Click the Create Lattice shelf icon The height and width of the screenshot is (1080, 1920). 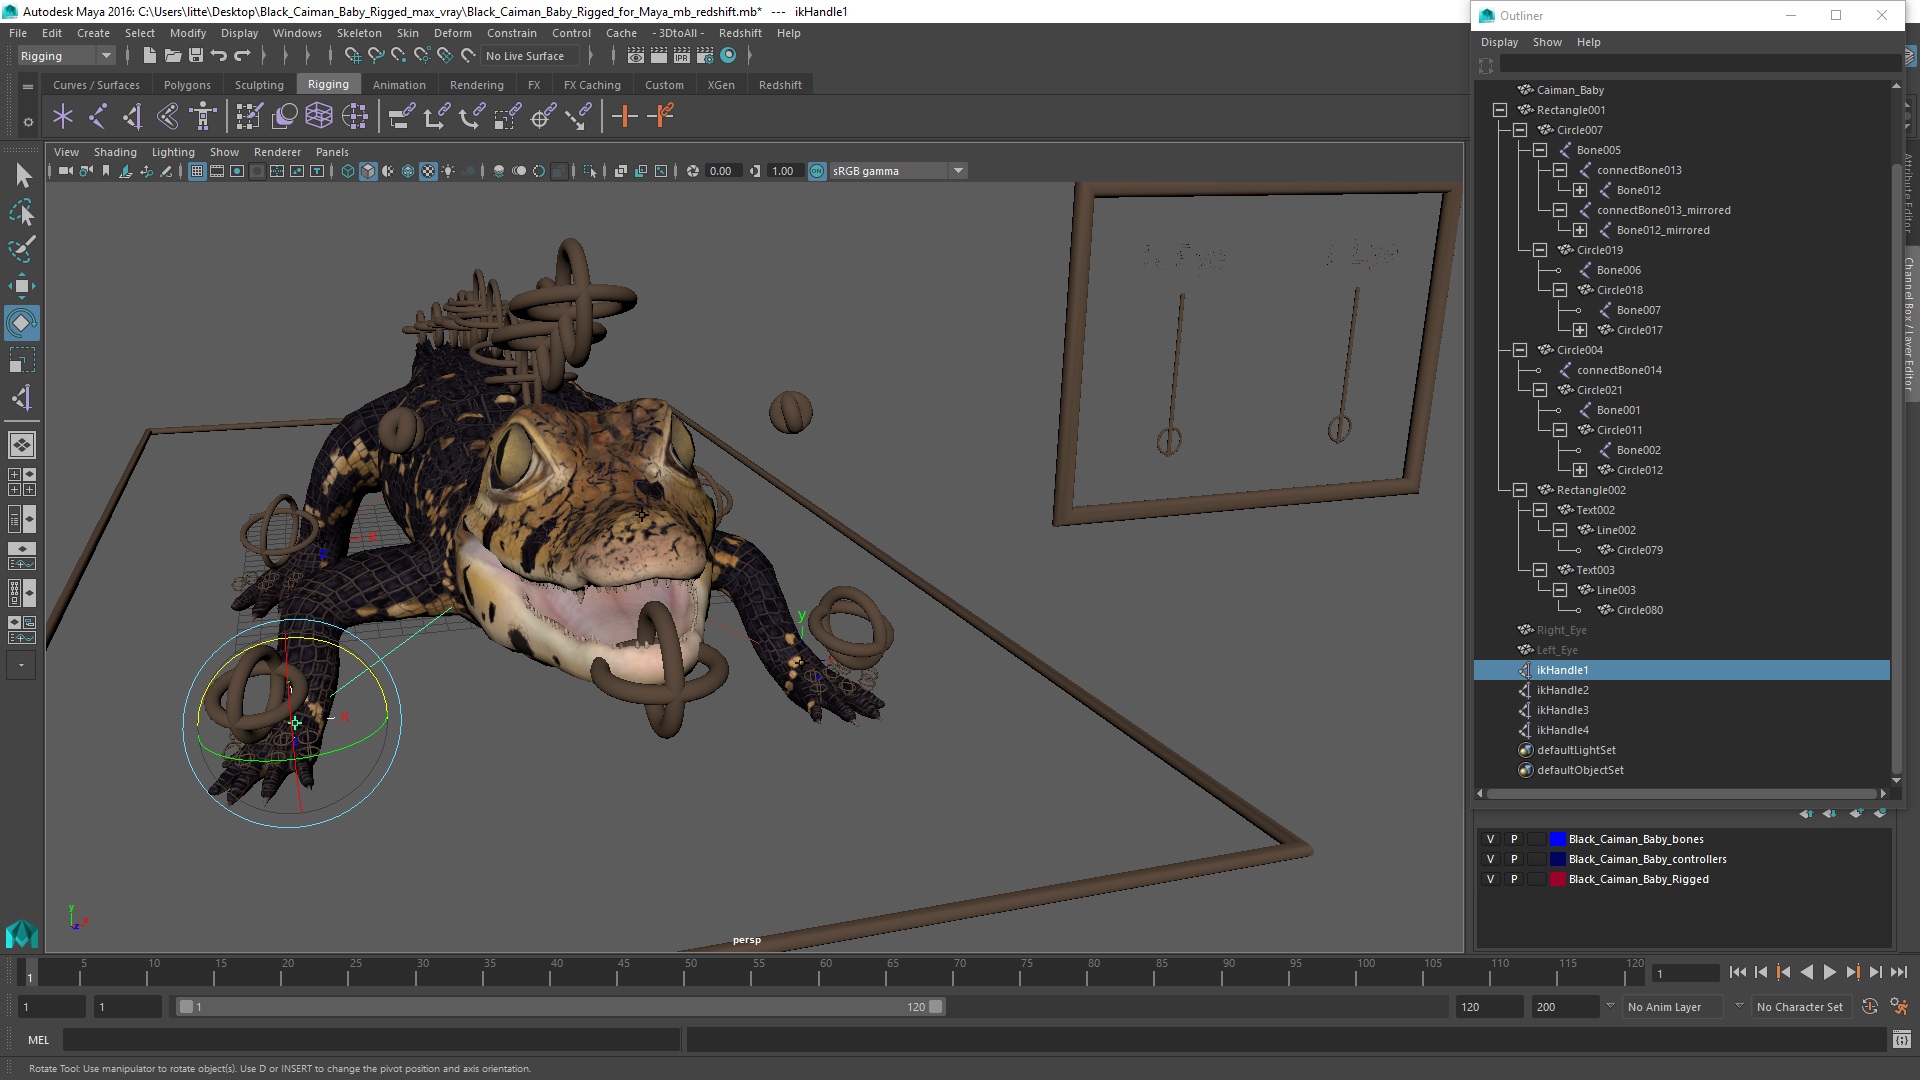[319, 117]
